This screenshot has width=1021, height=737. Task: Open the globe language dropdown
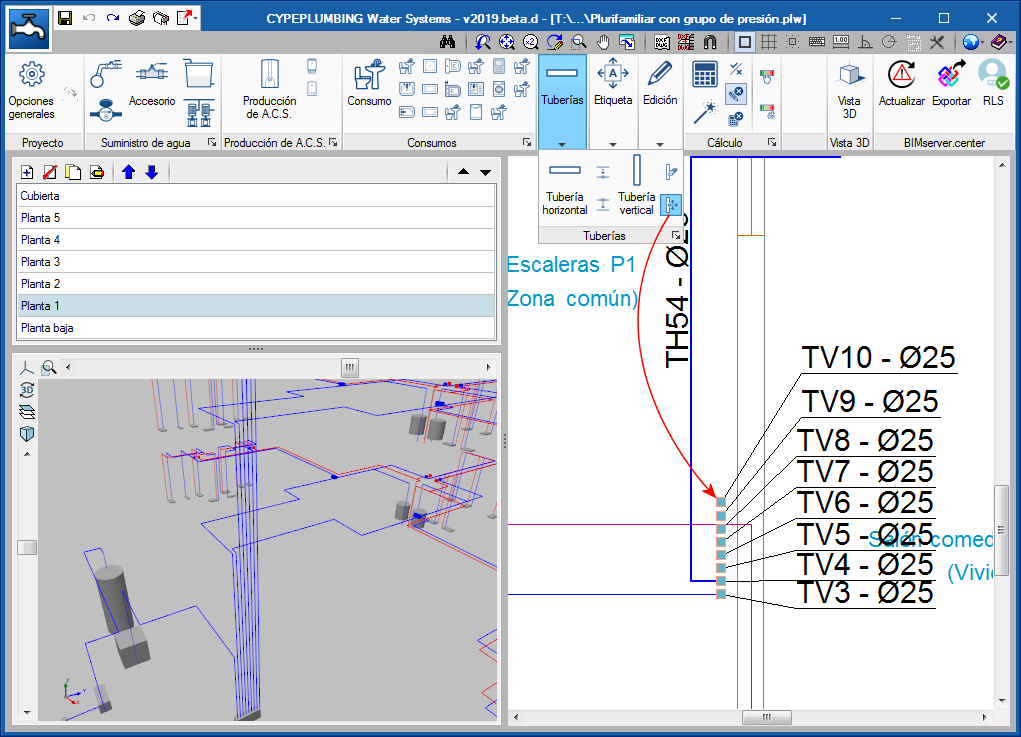click(x=982, y=42)
